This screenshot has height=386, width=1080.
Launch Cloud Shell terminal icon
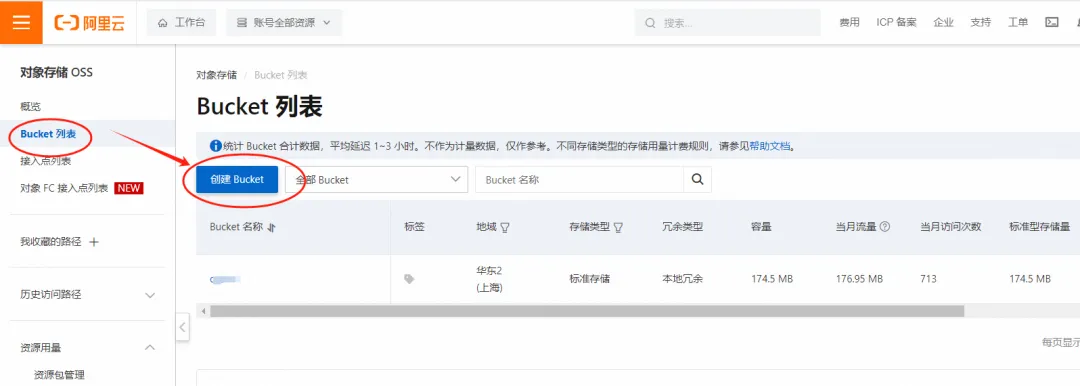coord(1052,23)
